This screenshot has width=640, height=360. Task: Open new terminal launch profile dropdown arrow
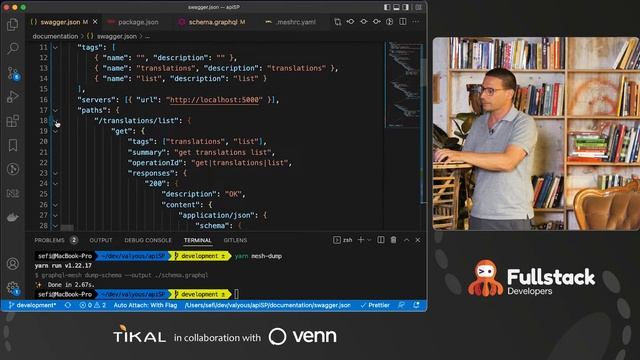pos(369,240)
